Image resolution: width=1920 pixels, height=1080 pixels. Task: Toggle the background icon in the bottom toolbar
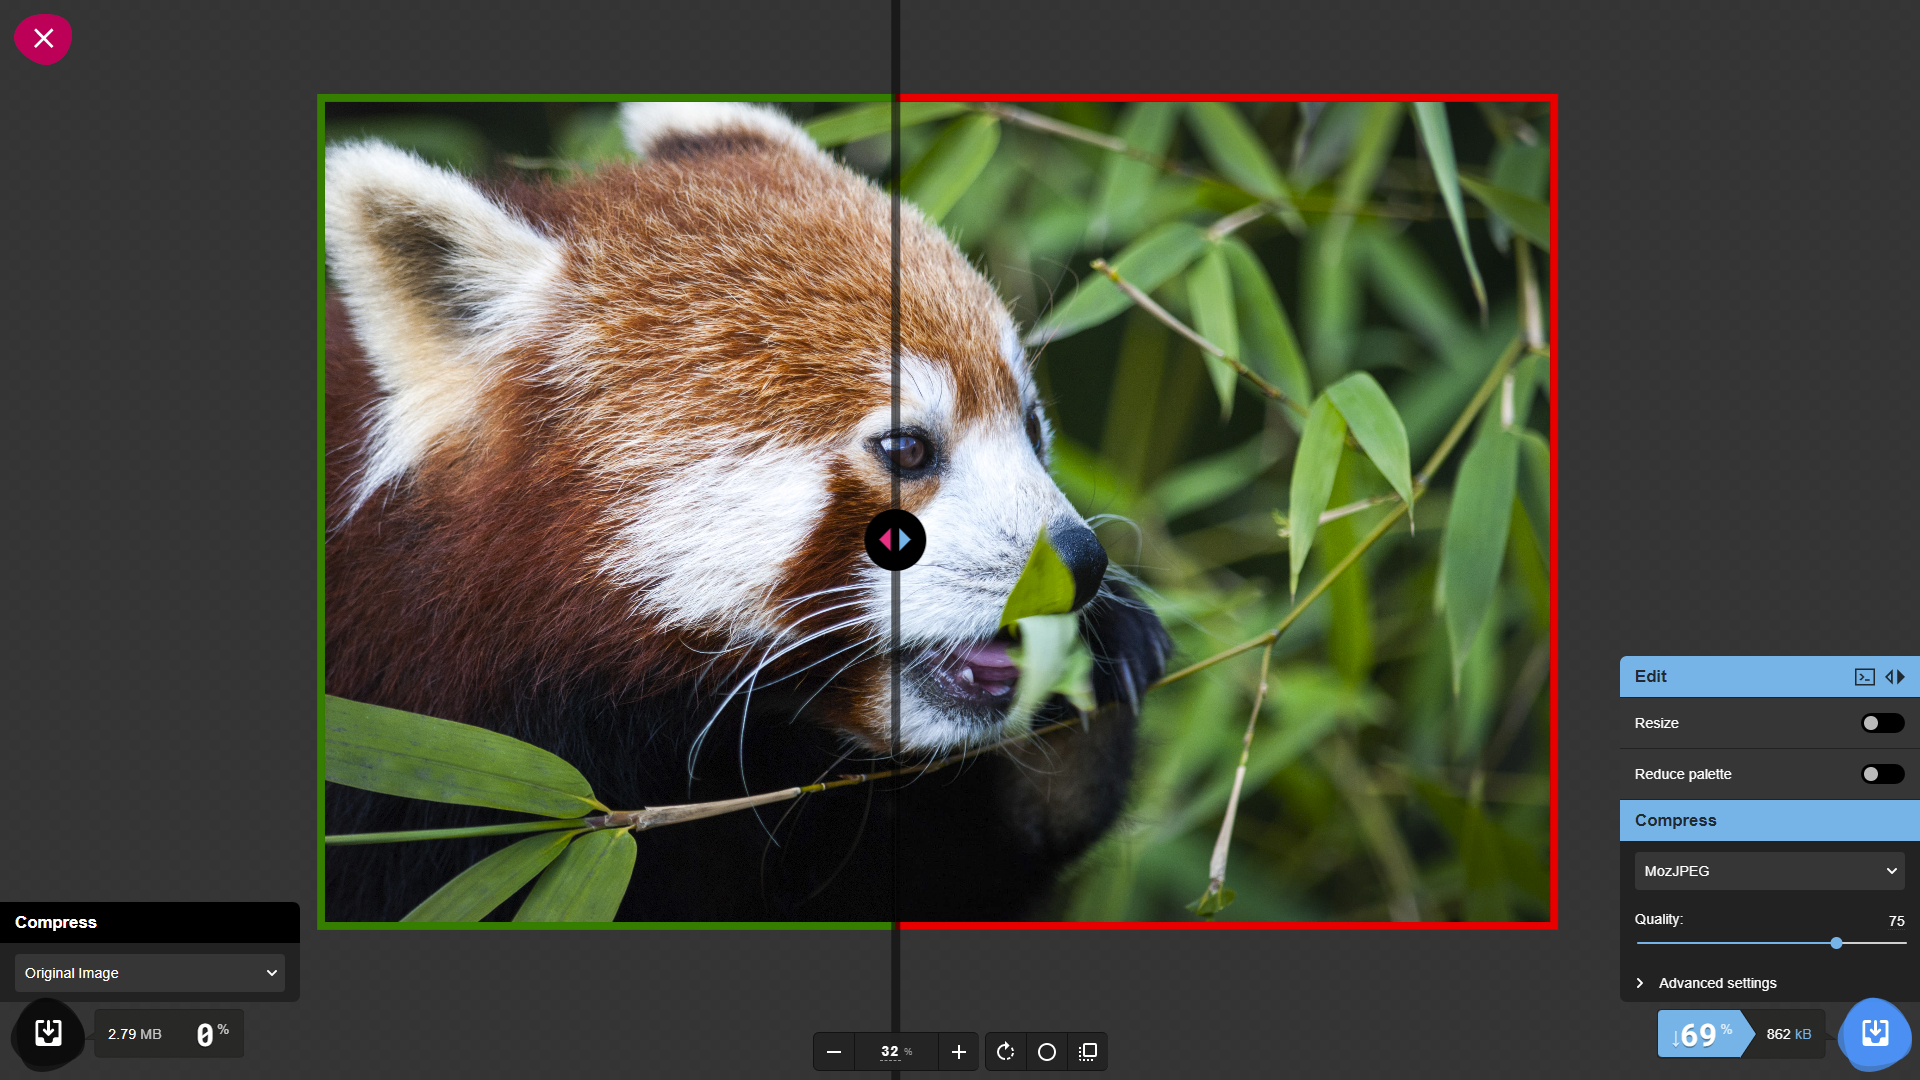coord(1088,1052)
